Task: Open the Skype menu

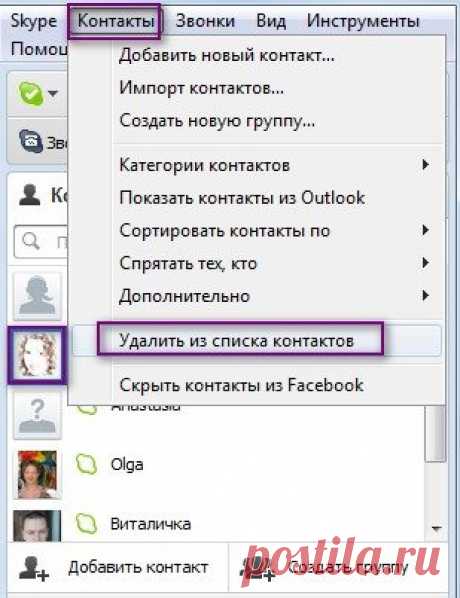Action: click(34, 21)
